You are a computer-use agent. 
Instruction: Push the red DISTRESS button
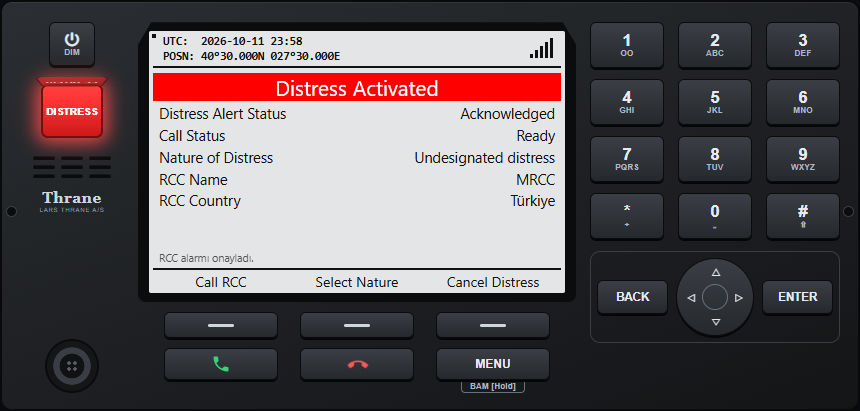[x=72, y=111]
